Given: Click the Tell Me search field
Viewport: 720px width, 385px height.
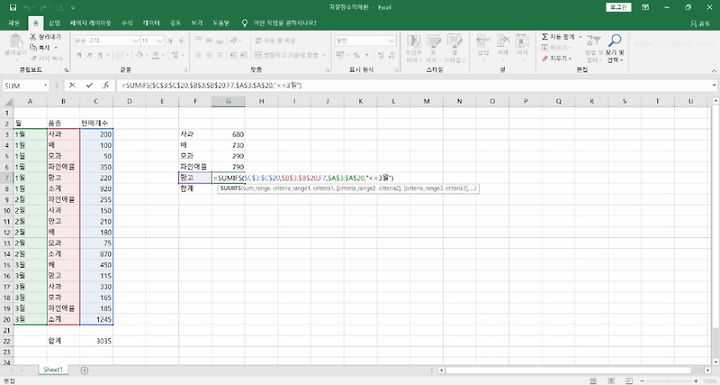Looking at the screenshot, I should click(x=285, y=23).
